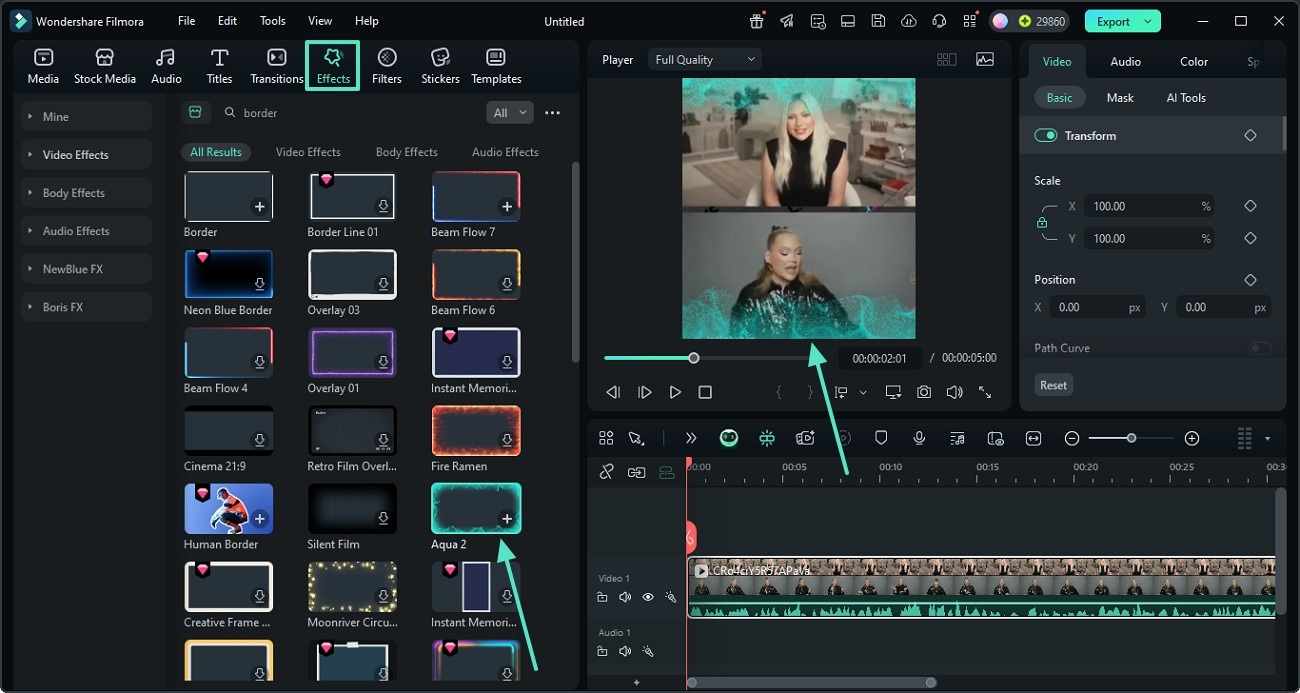The image size is (1300, 693).
Task: Add the Aqua 2 effect thumbnail
Action: coord(476,508)
